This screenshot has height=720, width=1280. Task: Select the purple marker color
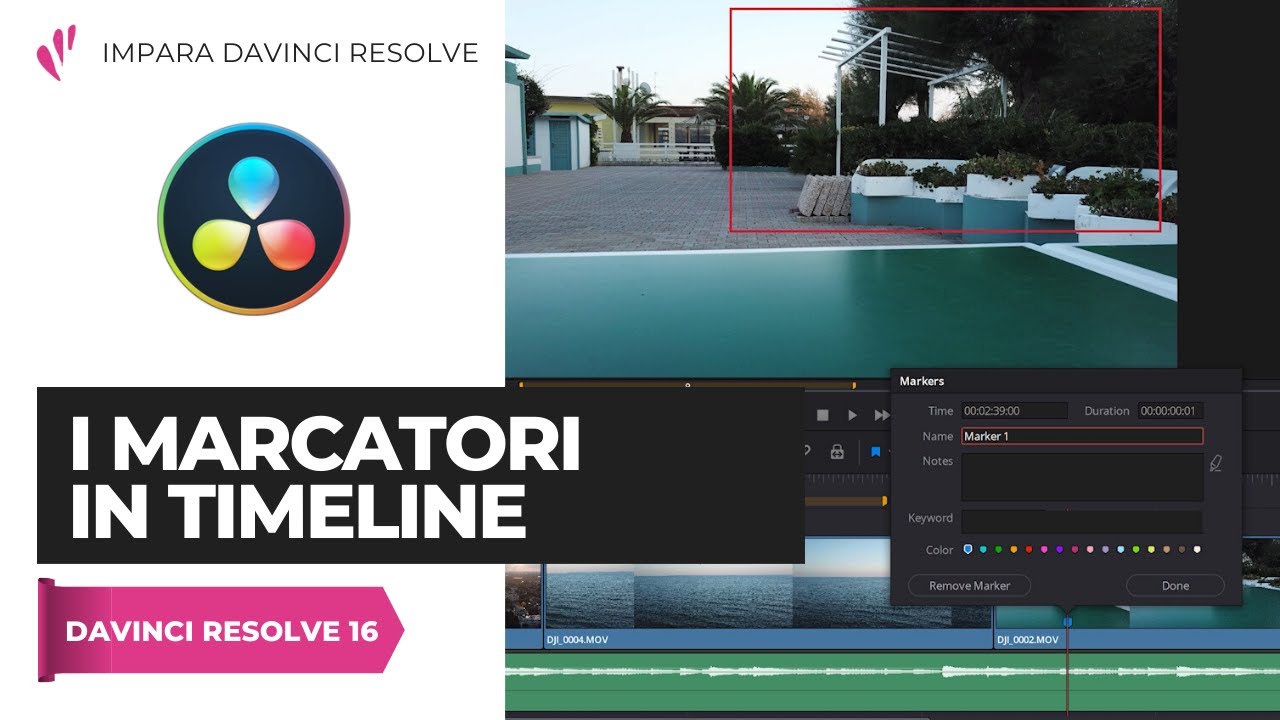[x=1059, y=549]
